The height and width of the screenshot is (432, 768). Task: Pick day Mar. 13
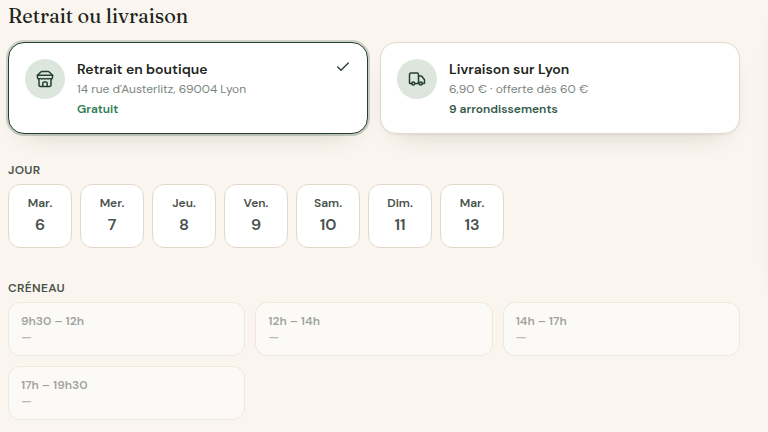tap(472, 216)
